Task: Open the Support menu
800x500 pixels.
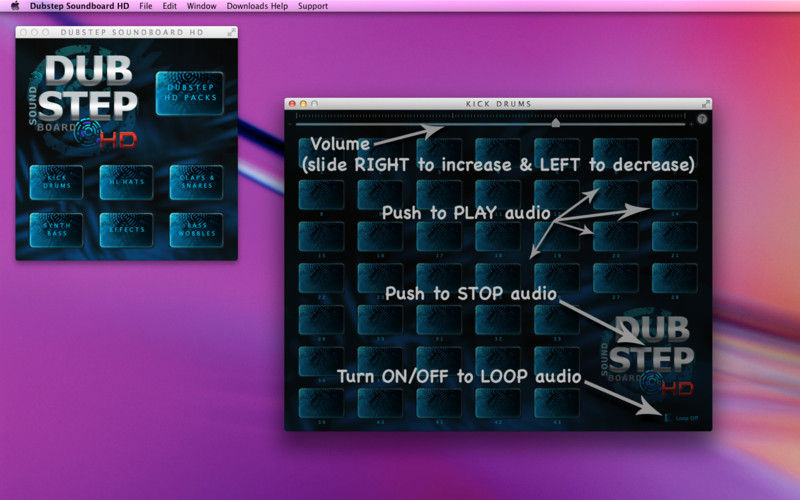Action: pyautogui.click(x=313, y=6)
